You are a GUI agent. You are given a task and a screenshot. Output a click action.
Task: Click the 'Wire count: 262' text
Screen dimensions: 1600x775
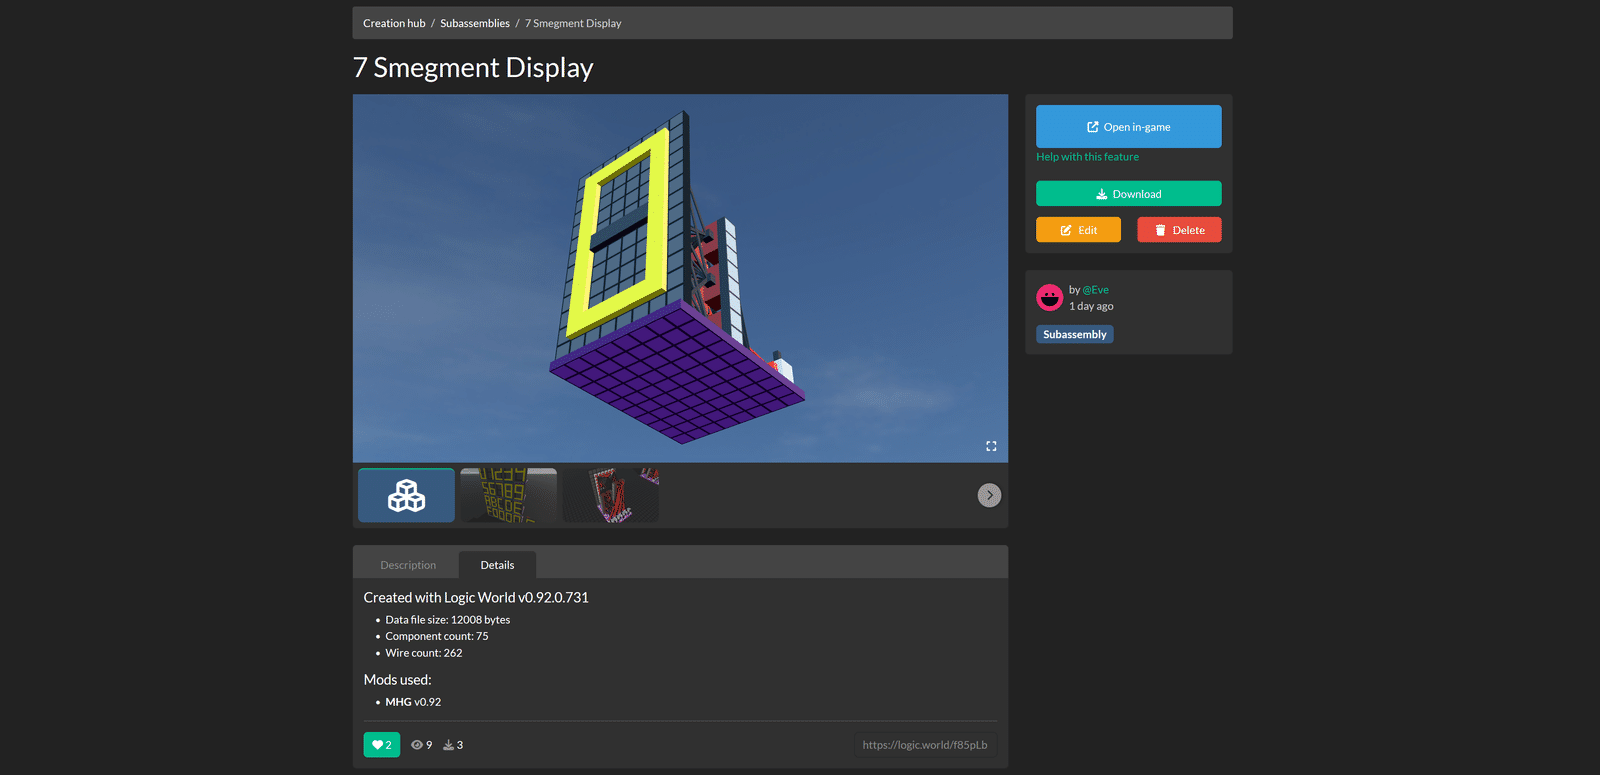[x=424, y=653]
